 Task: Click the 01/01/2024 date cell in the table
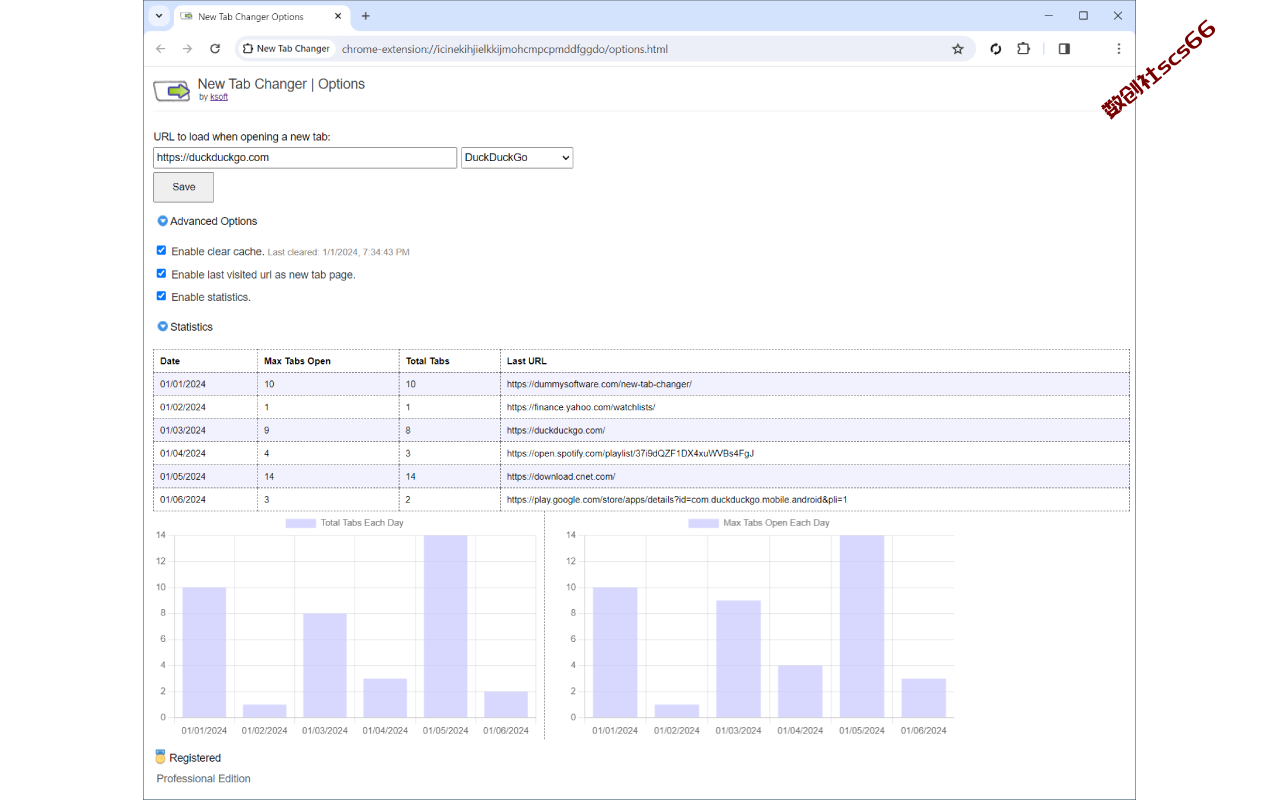click(x=205, y=384)
